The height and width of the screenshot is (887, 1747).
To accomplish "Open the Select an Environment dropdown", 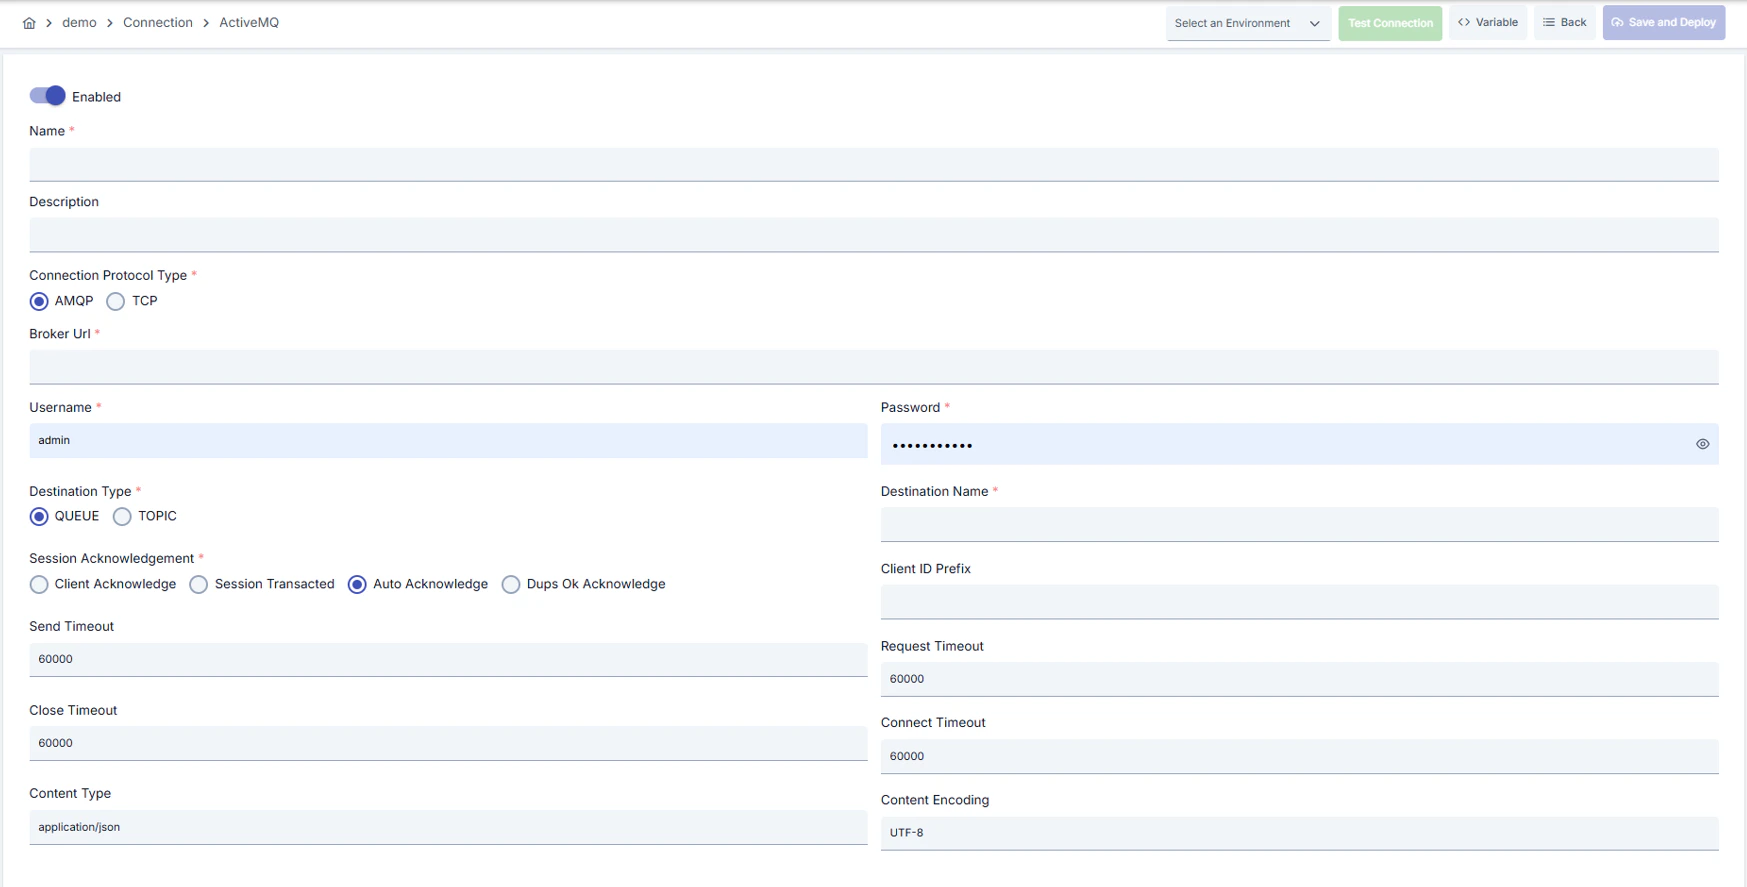I will click(x=1247, y=23).
